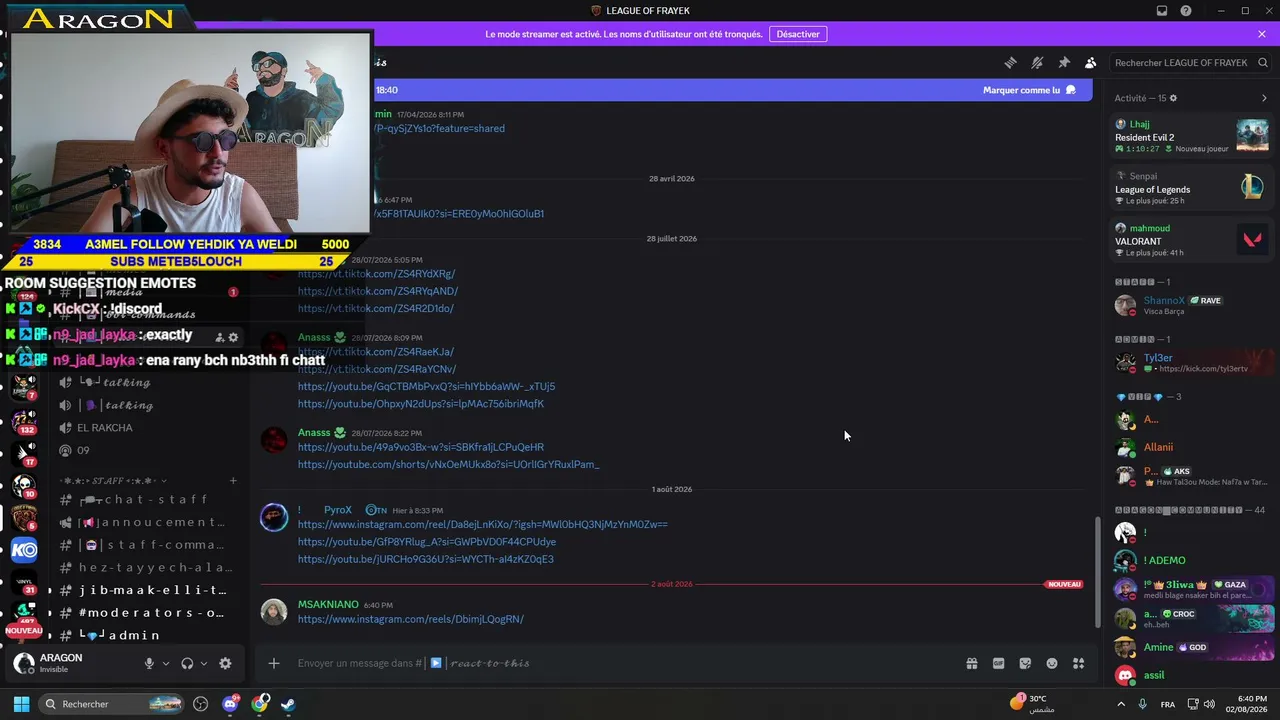Screen dimensions: 1280x720
Task: Open the admin channel
Action: tap(143, 635)
